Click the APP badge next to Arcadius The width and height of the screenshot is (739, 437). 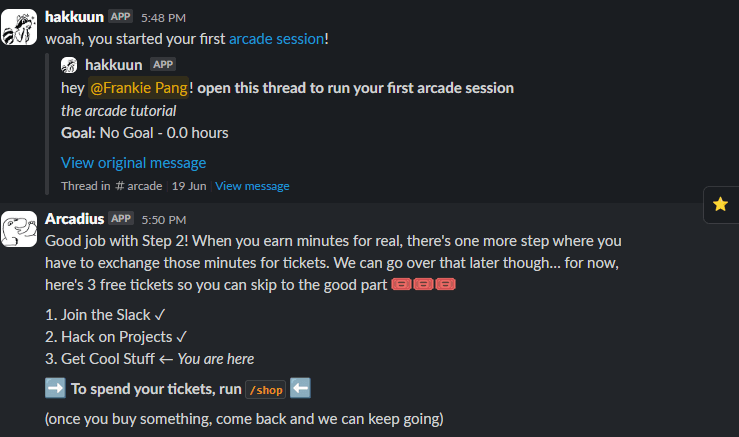[x=121, y=218]
